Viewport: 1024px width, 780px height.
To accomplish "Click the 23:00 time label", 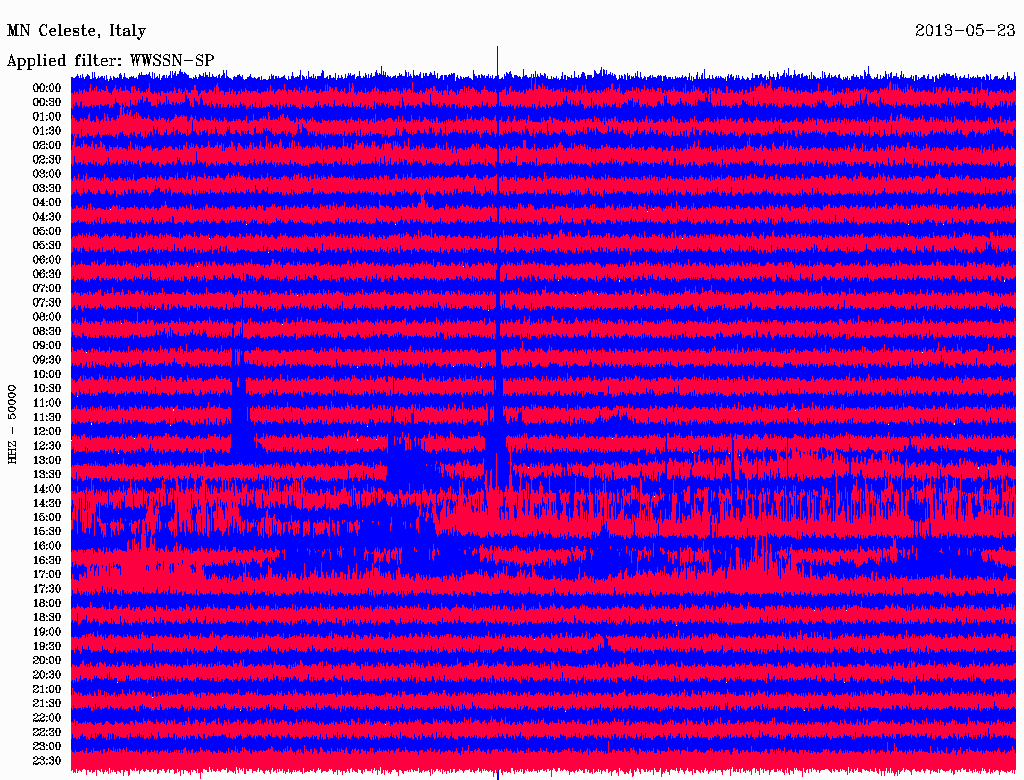I will [x=47, y=746].
